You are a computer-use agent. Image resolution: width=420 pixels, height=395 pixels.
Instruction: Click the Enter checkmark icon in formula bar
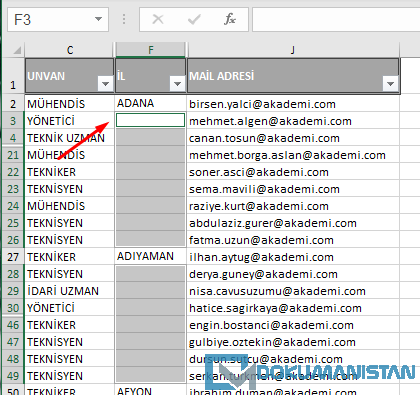point(194,19)
